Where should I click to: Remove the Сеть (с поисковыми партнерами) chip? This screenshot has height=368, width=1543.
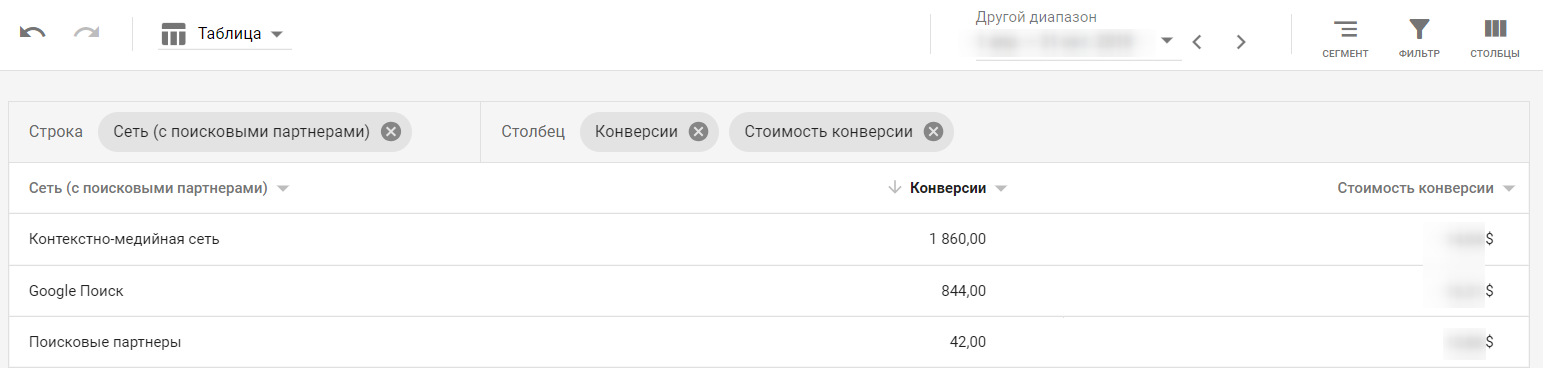point(391,131)
